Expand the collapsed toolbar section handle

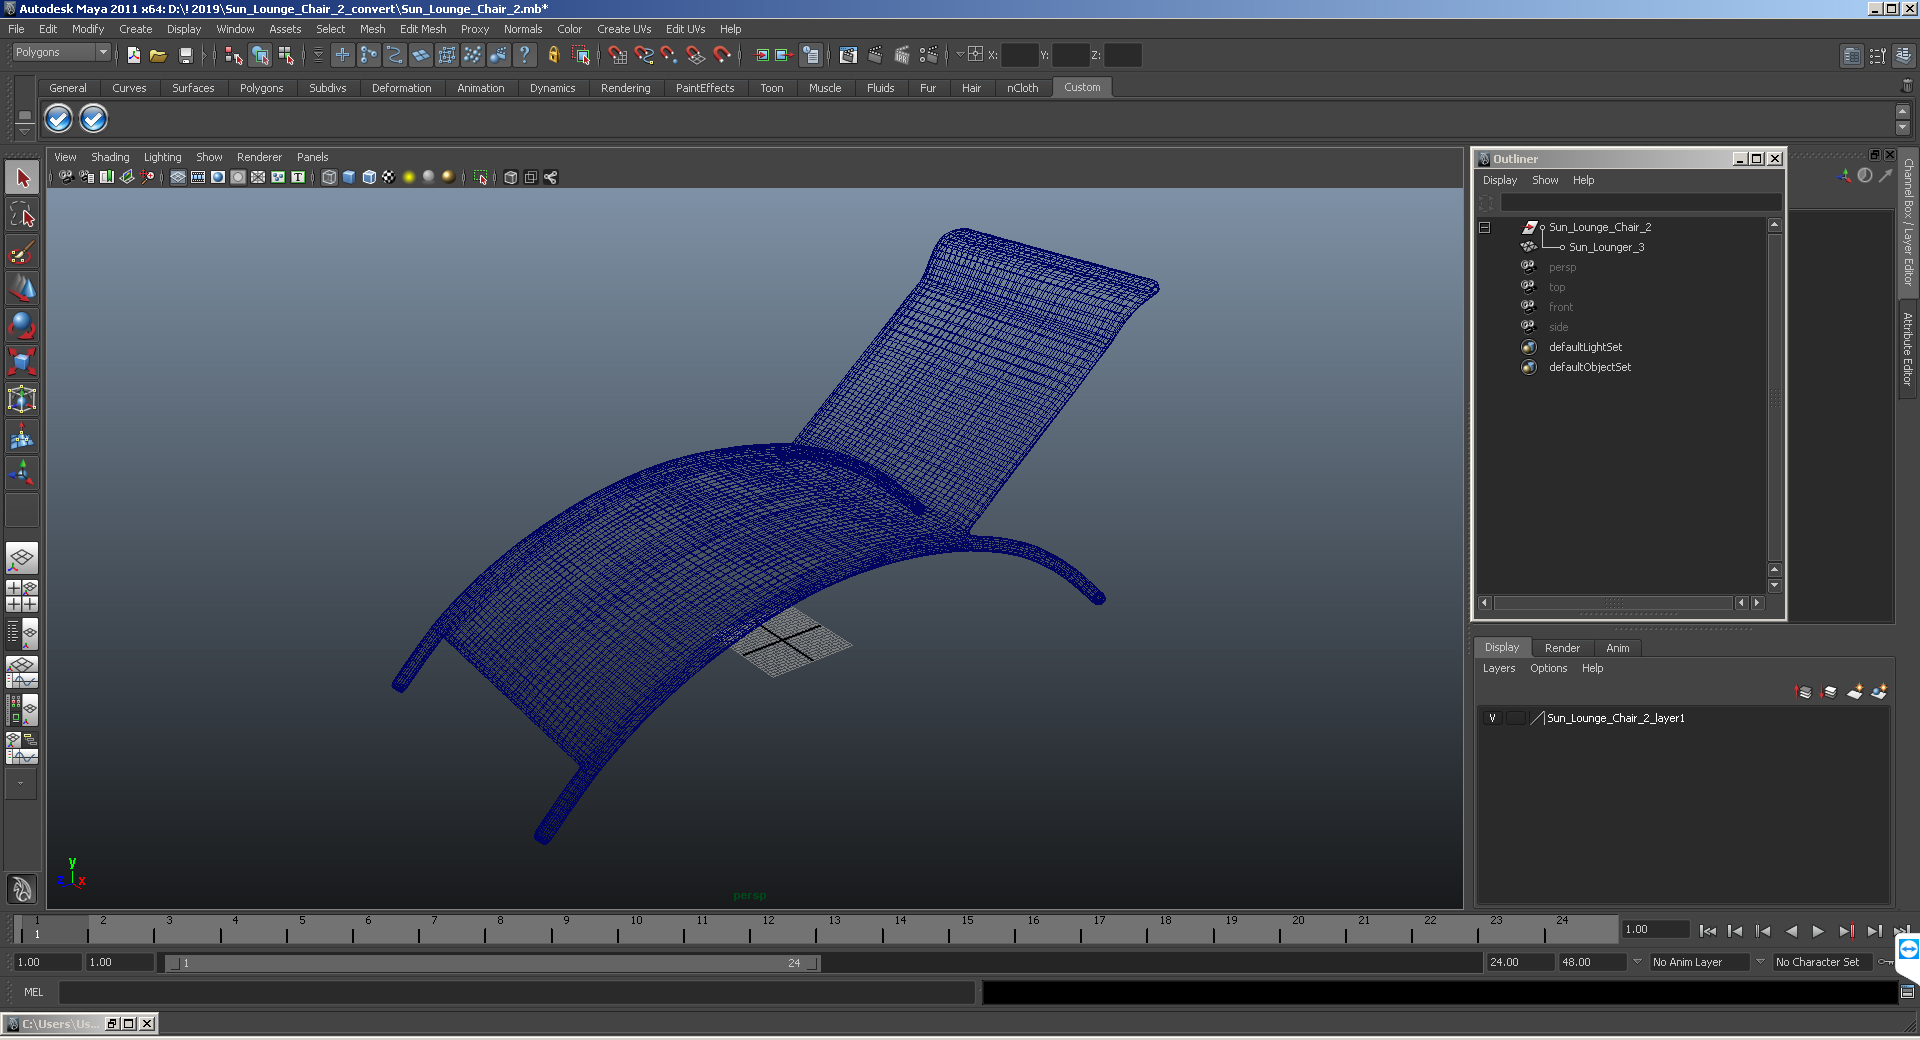click(203, 55)
